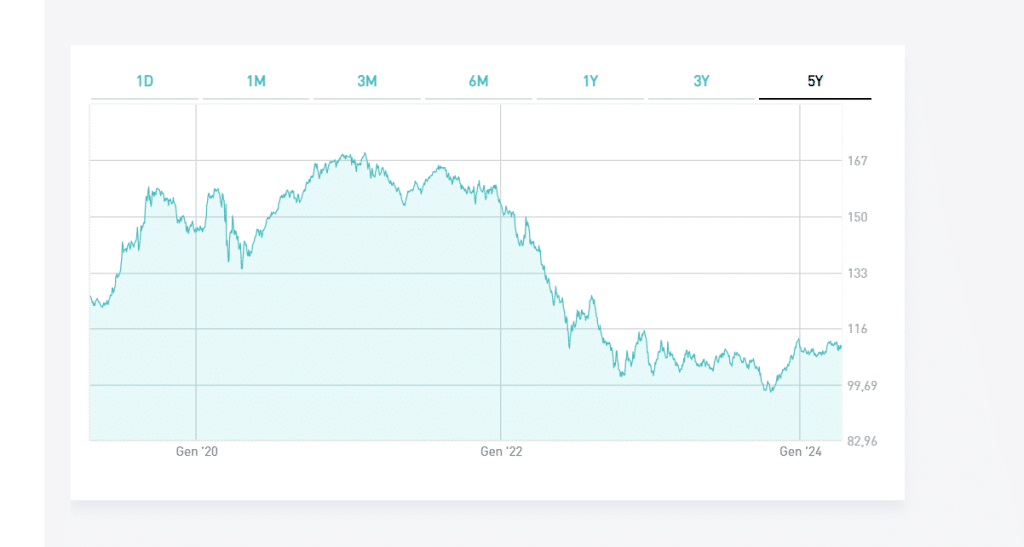The image size is (1024, 547).
Task: Select the 3Y period tab
Action: (701, 81)
